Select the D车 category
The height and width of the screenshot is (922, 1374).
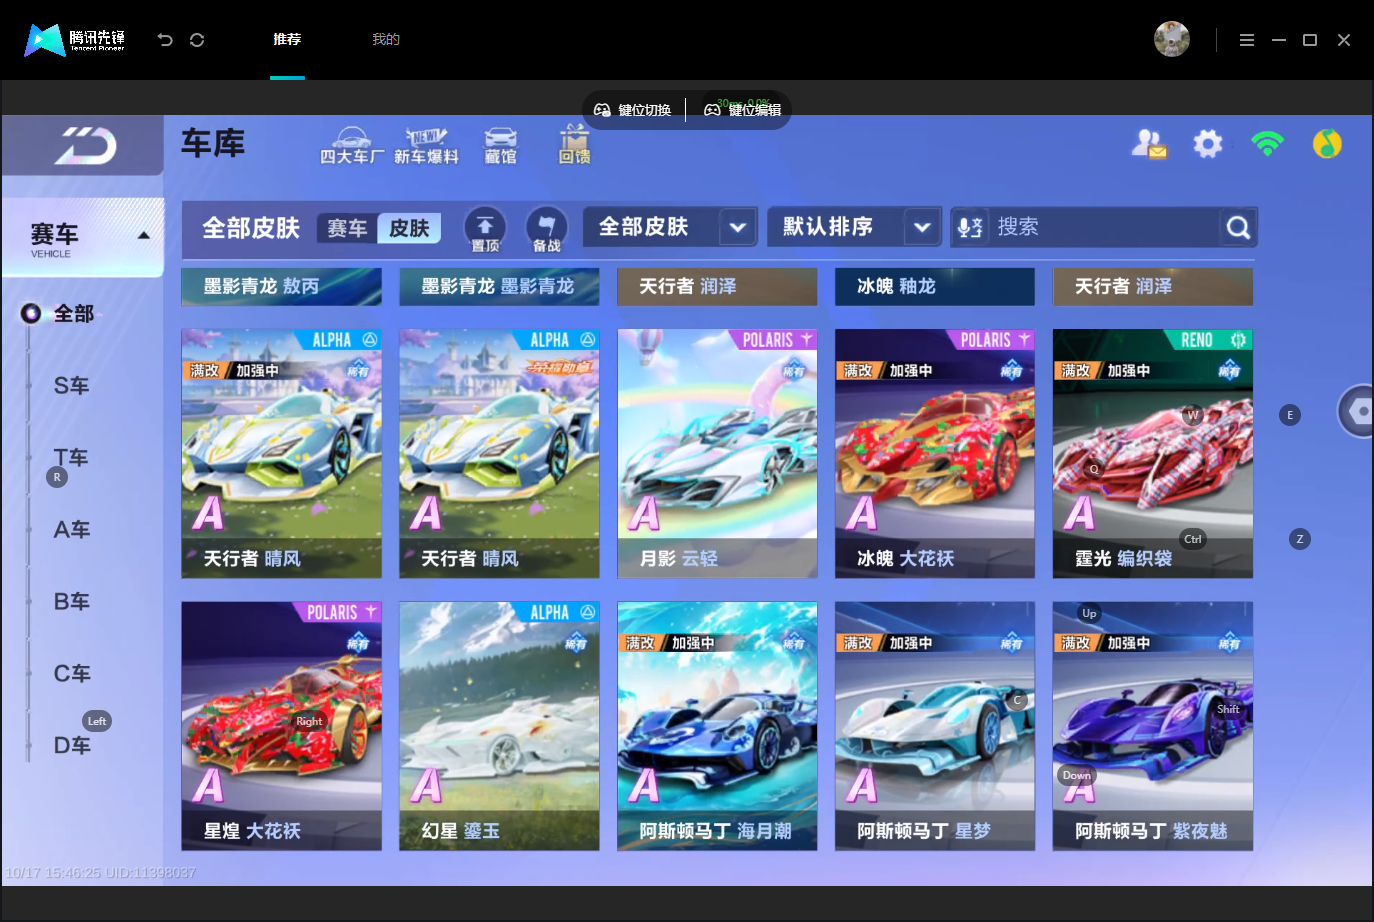[72, 746]
